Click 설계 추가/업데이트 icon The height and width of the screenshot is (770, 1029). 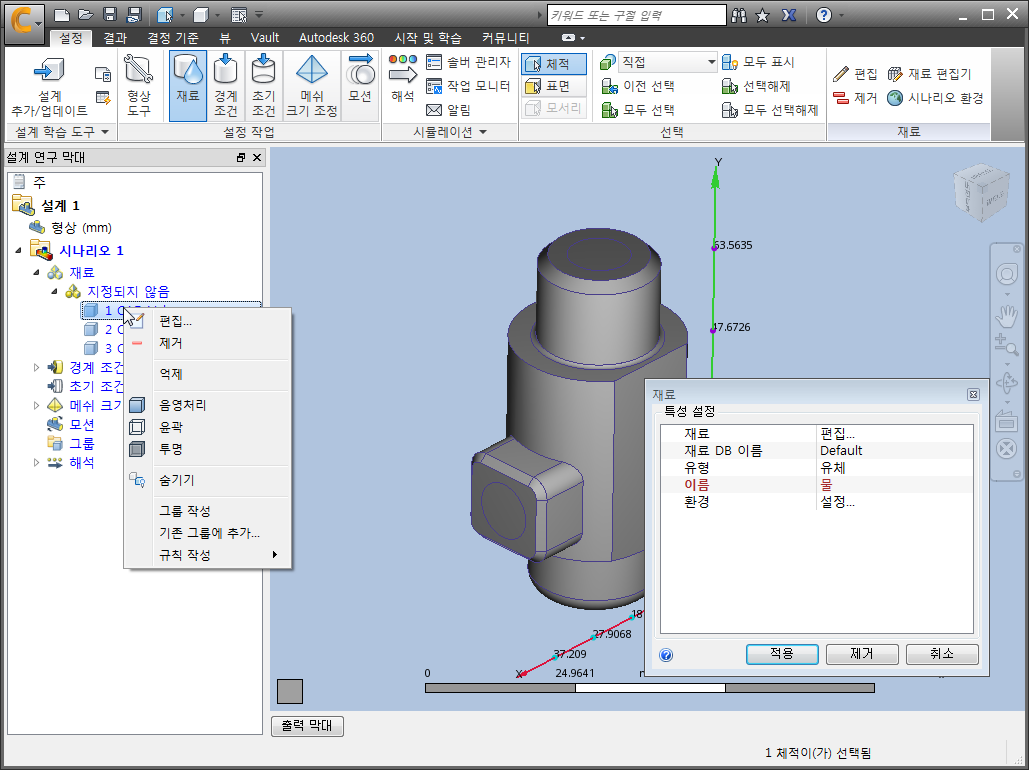[x=49, y=86]
